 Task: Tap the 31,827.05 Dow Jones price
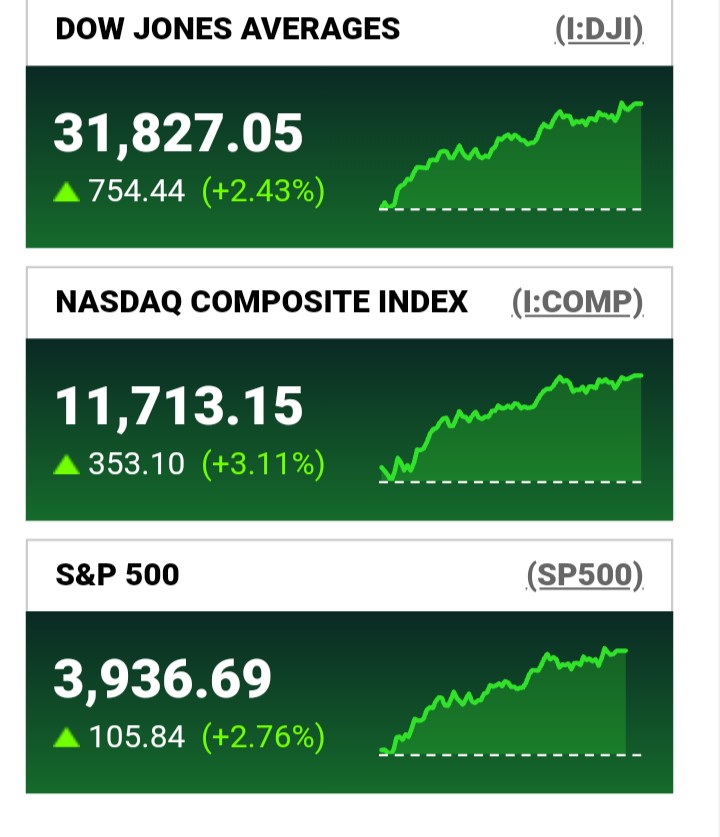[x=177, y=134]
